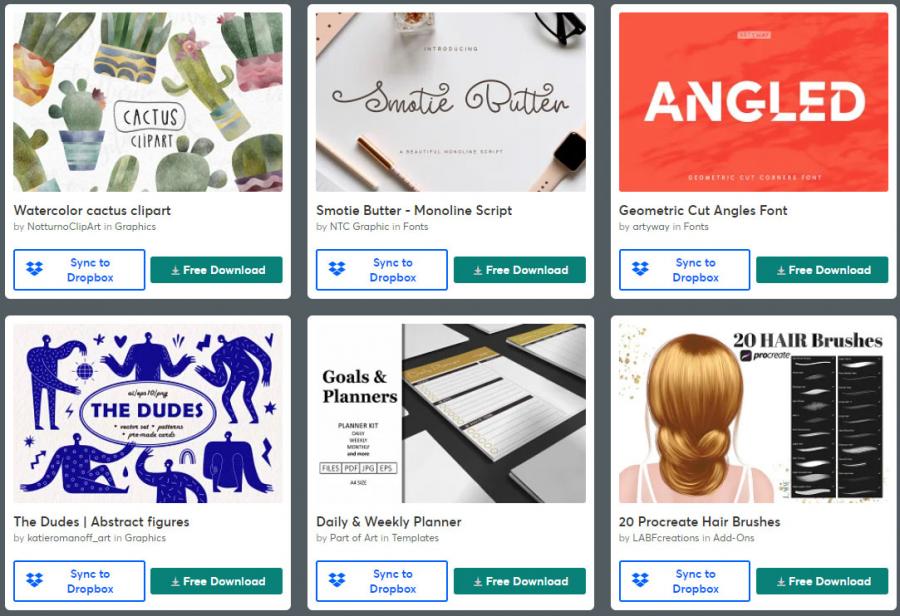The image size is (900, 616).
Task: Open the ANGLED font preview image
Action: [x=753, y=102]
